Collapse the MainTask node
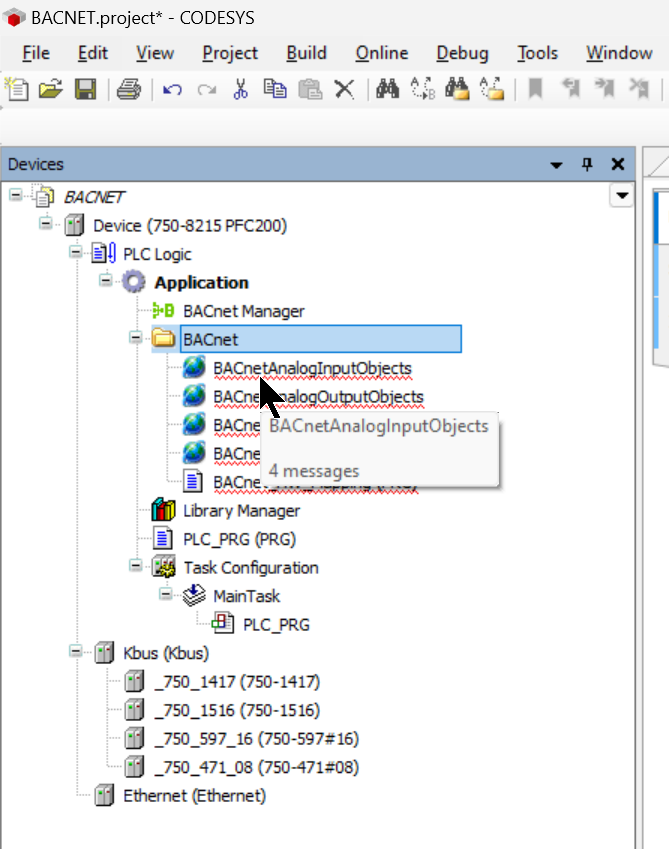Viewport: 669px width, 849px height. [166, 595]
